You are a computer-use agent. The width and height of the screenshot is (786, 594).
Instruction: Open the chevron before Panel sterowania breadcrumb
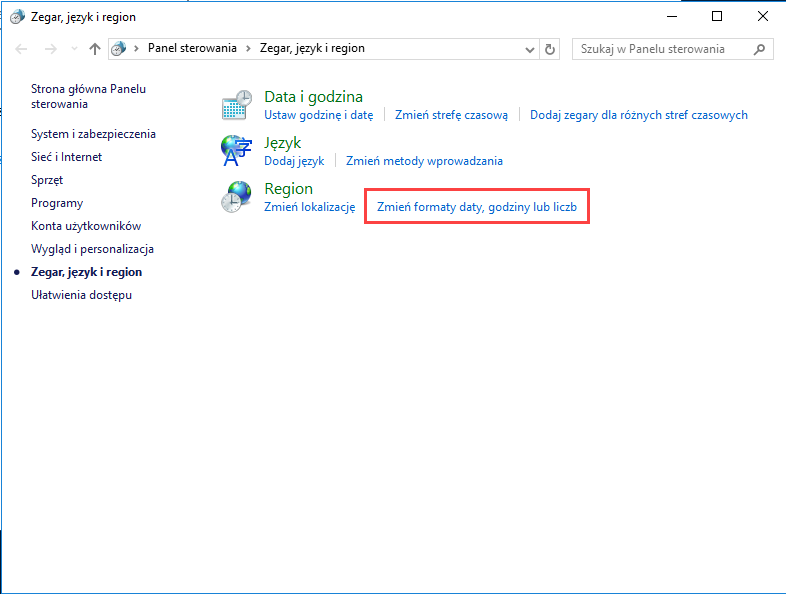(136, 48)
